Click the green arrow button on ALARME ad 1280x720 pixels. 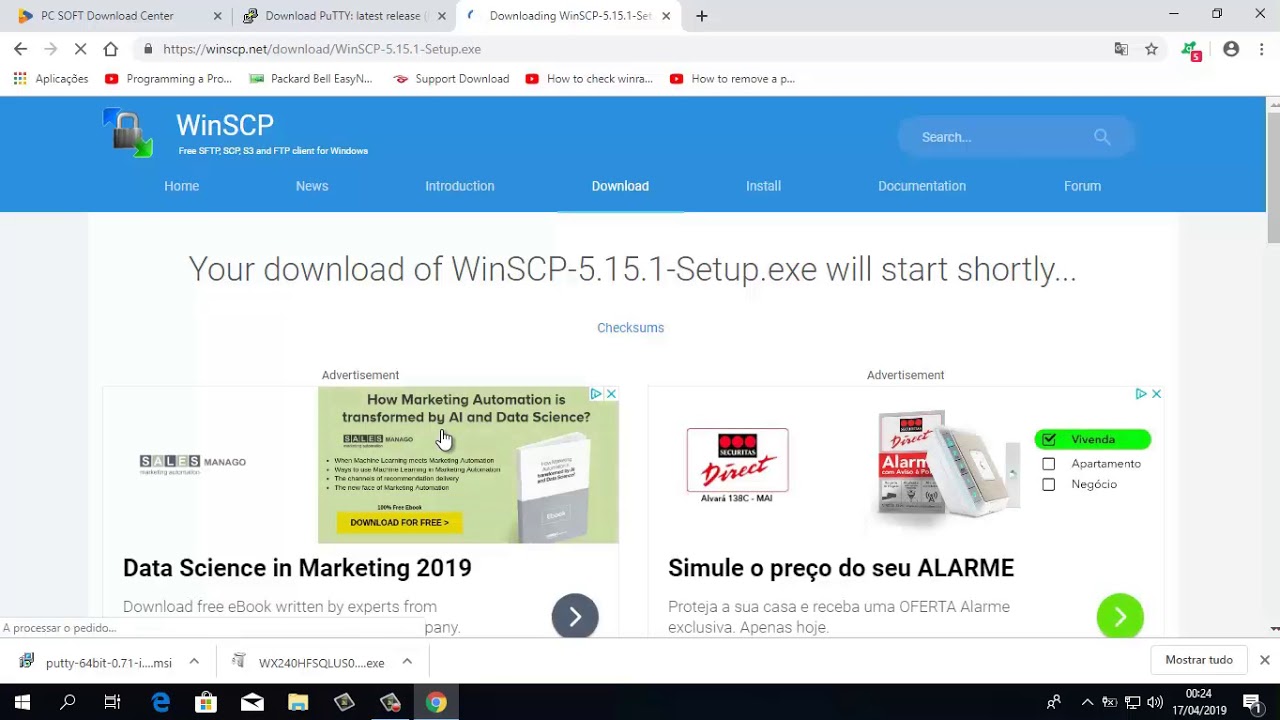pos(1120,617)
